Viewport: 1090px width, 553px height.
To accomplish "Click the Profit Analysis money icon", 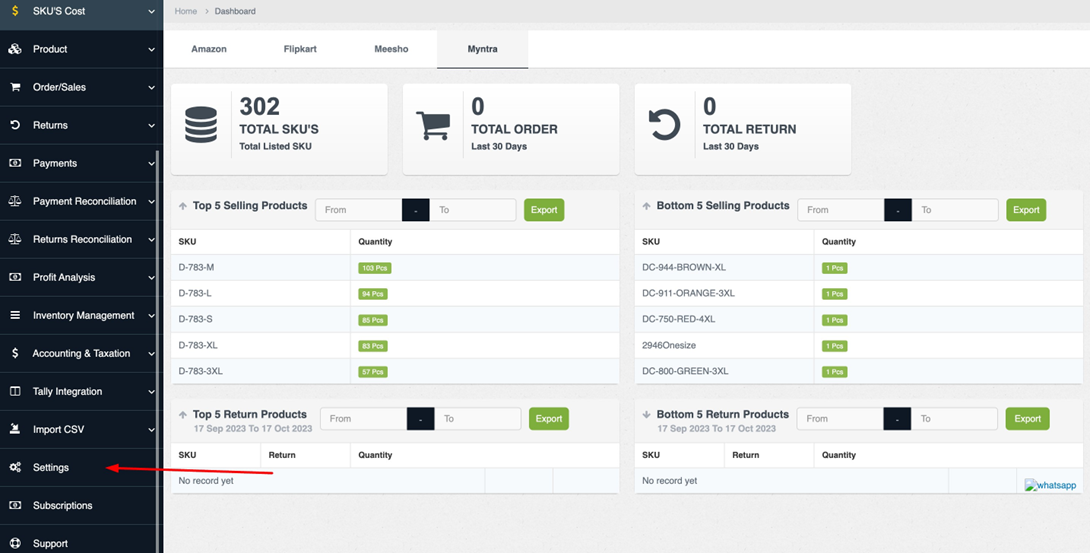I will (15, 277).
